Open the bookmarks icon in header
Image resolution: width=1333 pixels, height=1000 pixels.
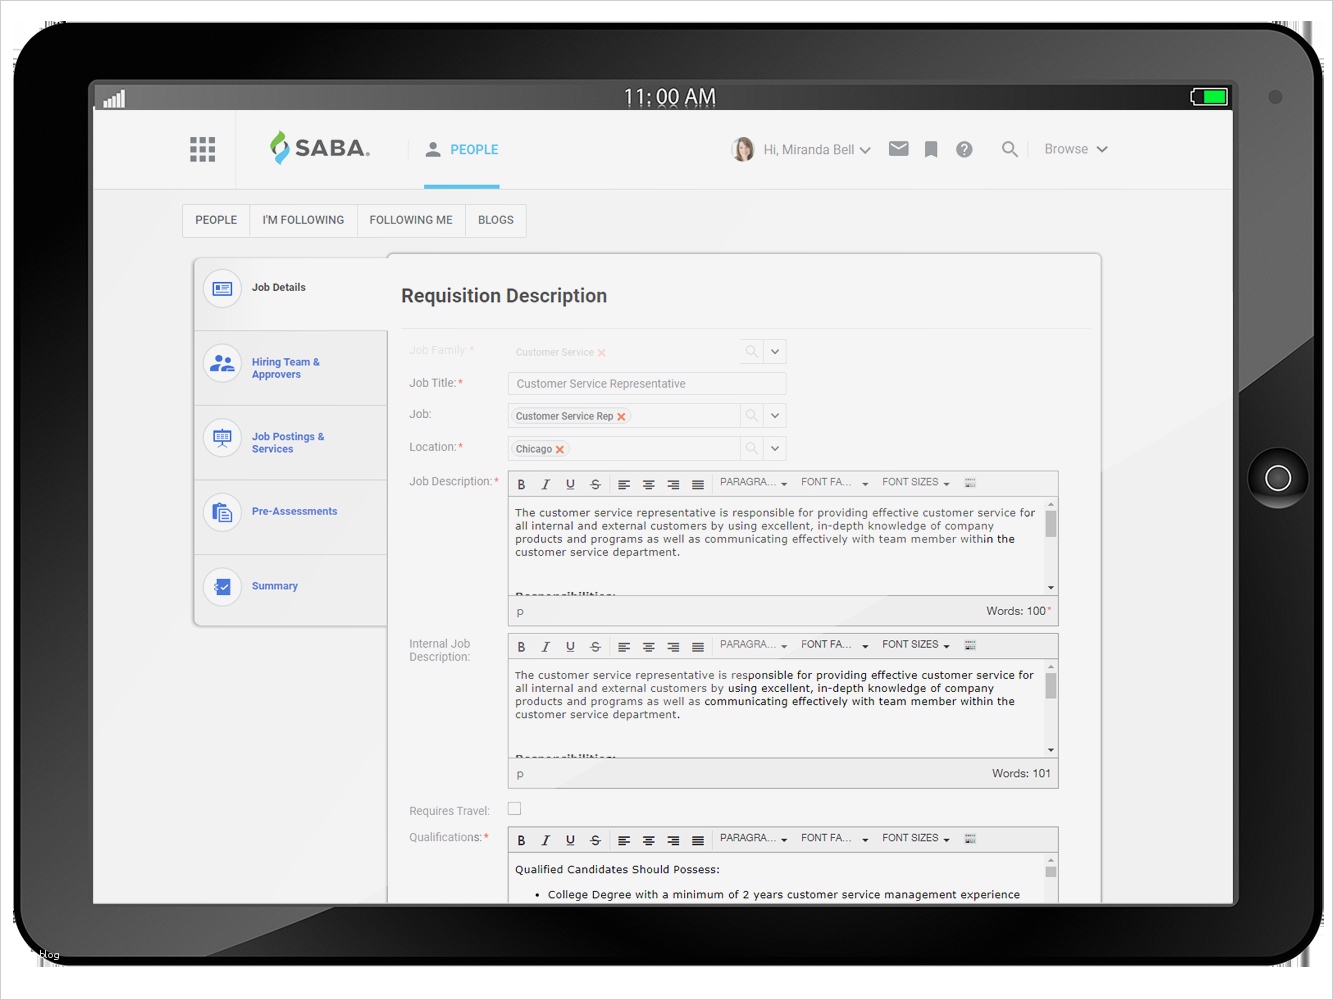[931, 149]
